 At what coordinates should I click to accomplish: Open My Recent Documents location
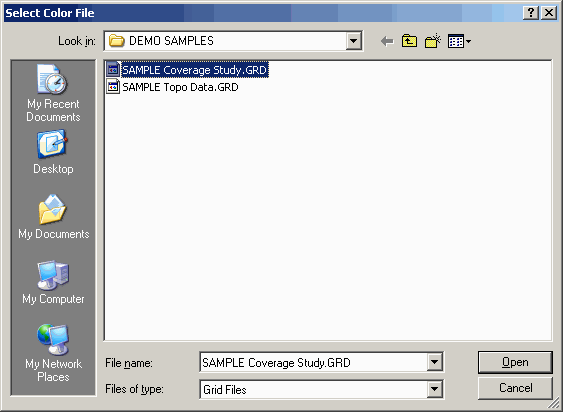click(53, 93)
